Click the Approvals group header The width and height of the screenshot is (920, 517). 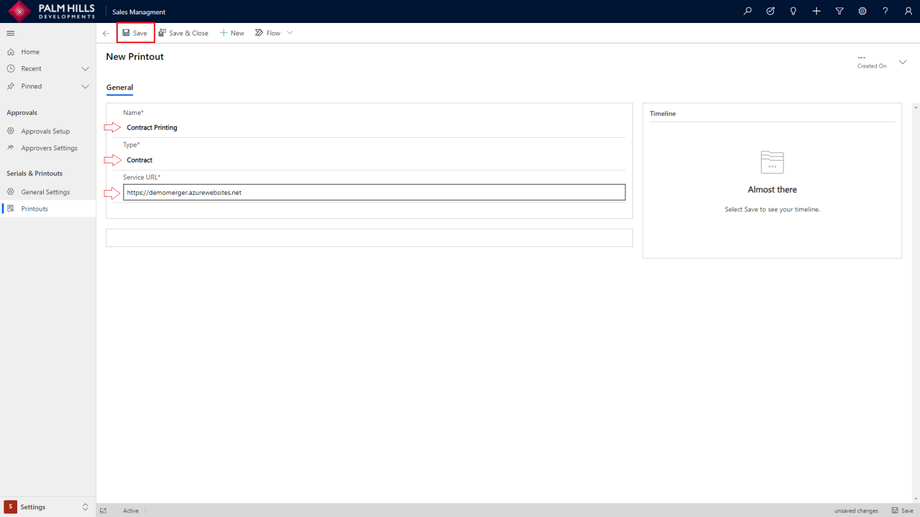coord(22,113)
